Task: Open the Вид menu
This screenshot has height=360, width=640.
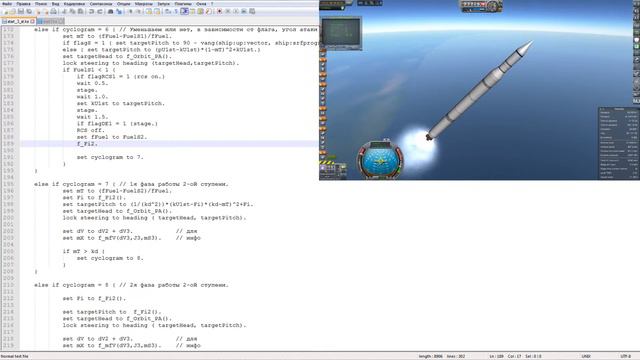Action: (x=56, y=4)
